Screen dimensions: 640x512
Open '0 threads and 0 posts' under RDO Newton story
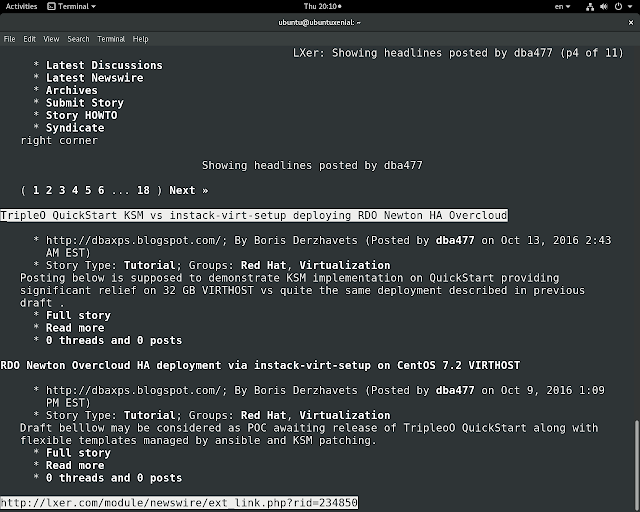(x=114, y=478)
